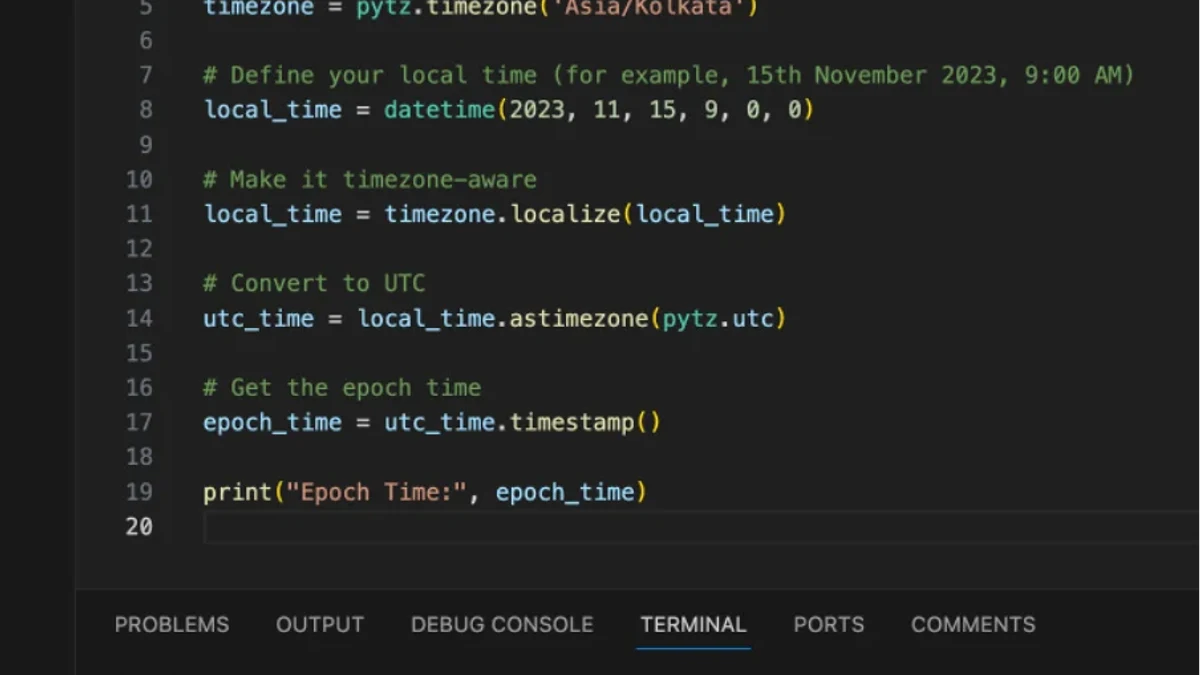Image resolution: width=1200 pixels, height=675 pixels.
Task: Click 'timestamp' method on line 17
Action: pos(572,422)
